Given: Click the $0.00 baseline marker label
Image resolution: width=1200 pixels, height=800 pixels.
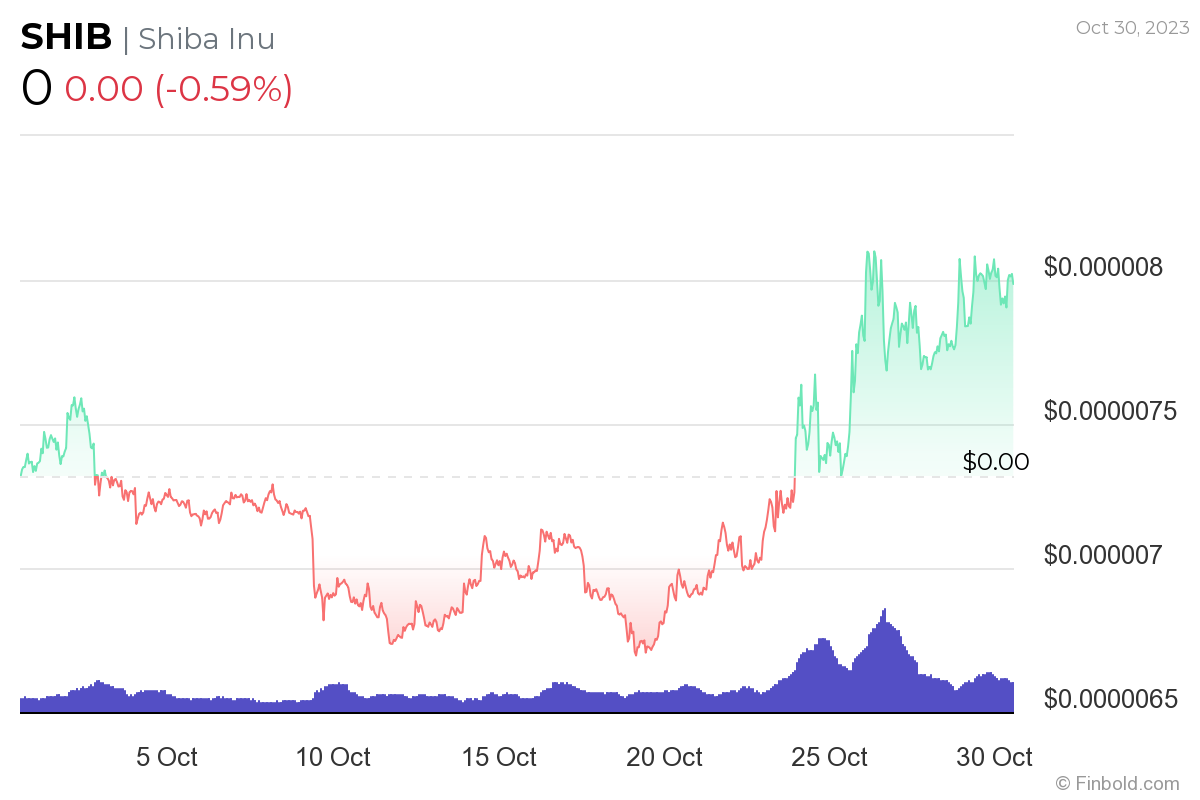Looking at the screenshot, I should pyautogui.click(x=995, y=461).
